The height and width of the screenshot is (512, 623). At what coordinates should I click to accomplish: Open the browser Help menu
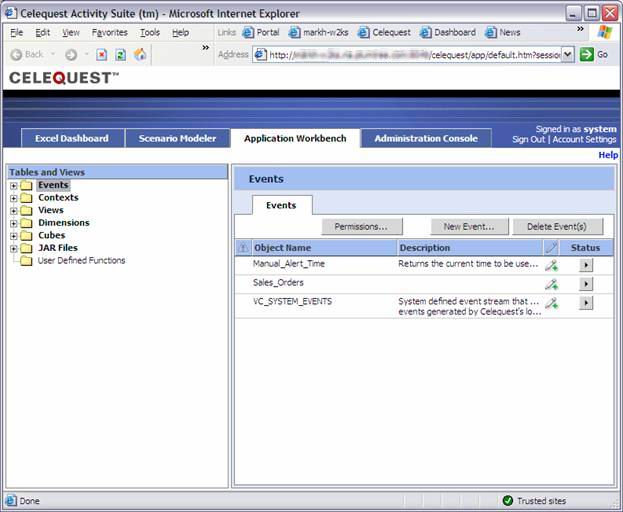pos(180,33)
